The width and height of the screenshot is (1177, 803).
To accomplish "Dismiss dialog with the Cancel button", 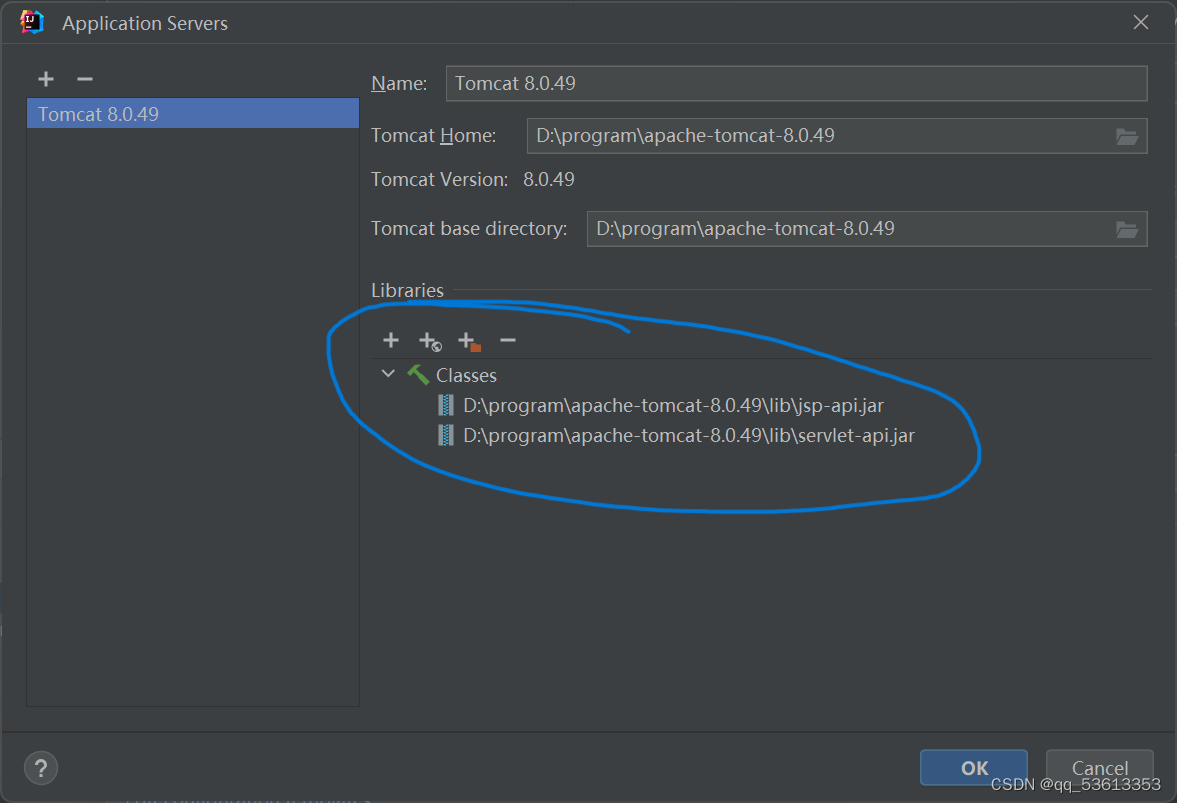I will tap(1100, 768).
